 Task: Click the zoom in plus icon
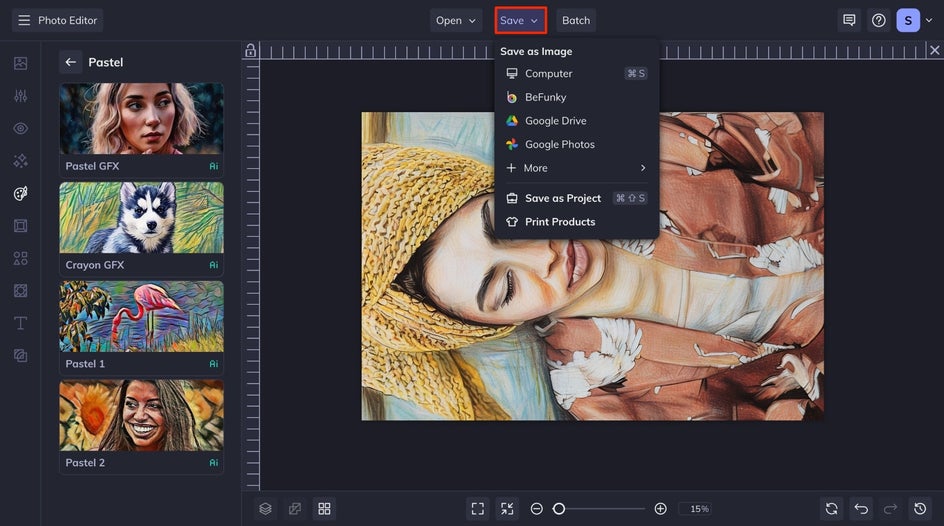(x=660, y=509)
